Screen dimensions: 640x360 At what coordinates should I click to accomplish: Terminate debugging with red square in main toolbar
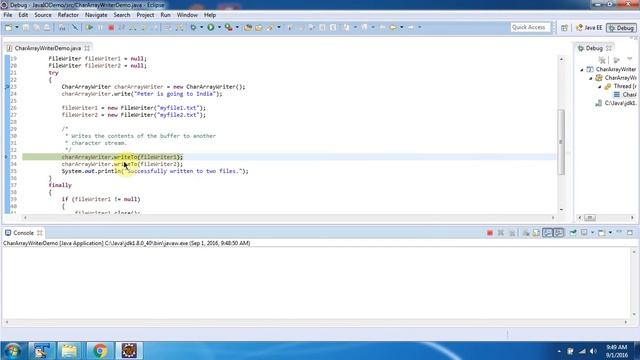111,27
